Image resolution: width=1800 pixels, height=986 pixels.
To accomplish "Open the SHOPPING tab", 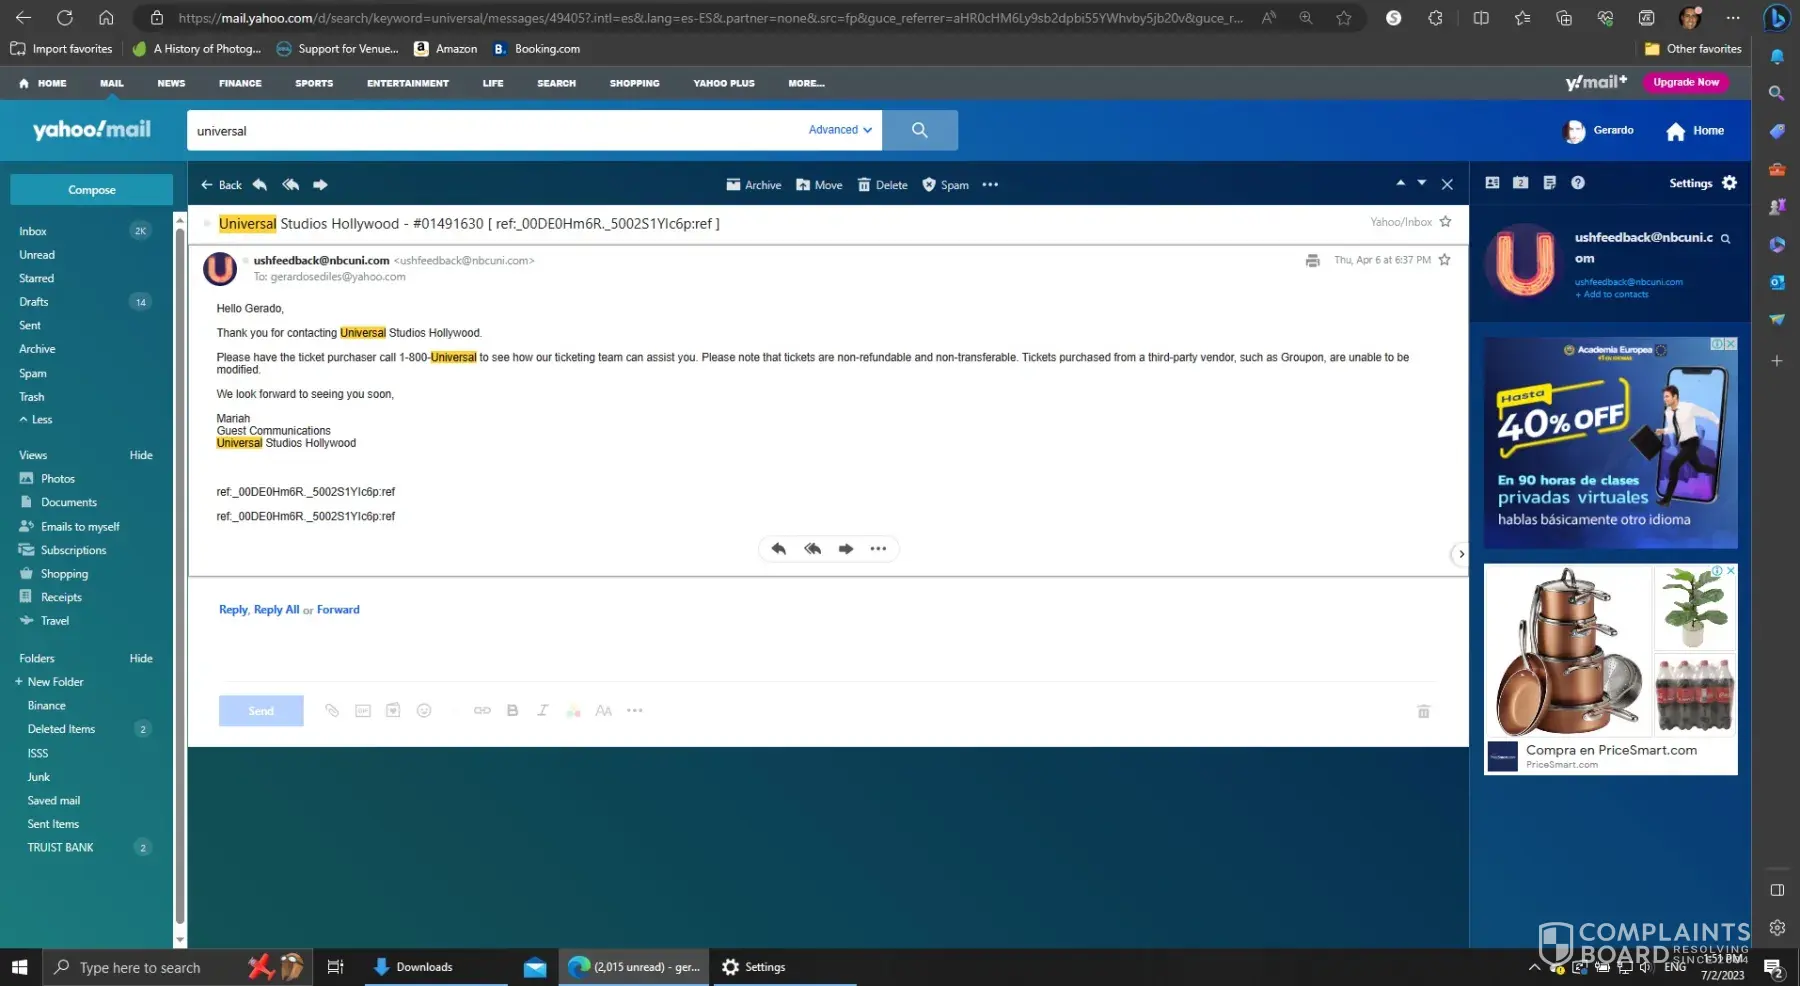I will tap(635, 84).
